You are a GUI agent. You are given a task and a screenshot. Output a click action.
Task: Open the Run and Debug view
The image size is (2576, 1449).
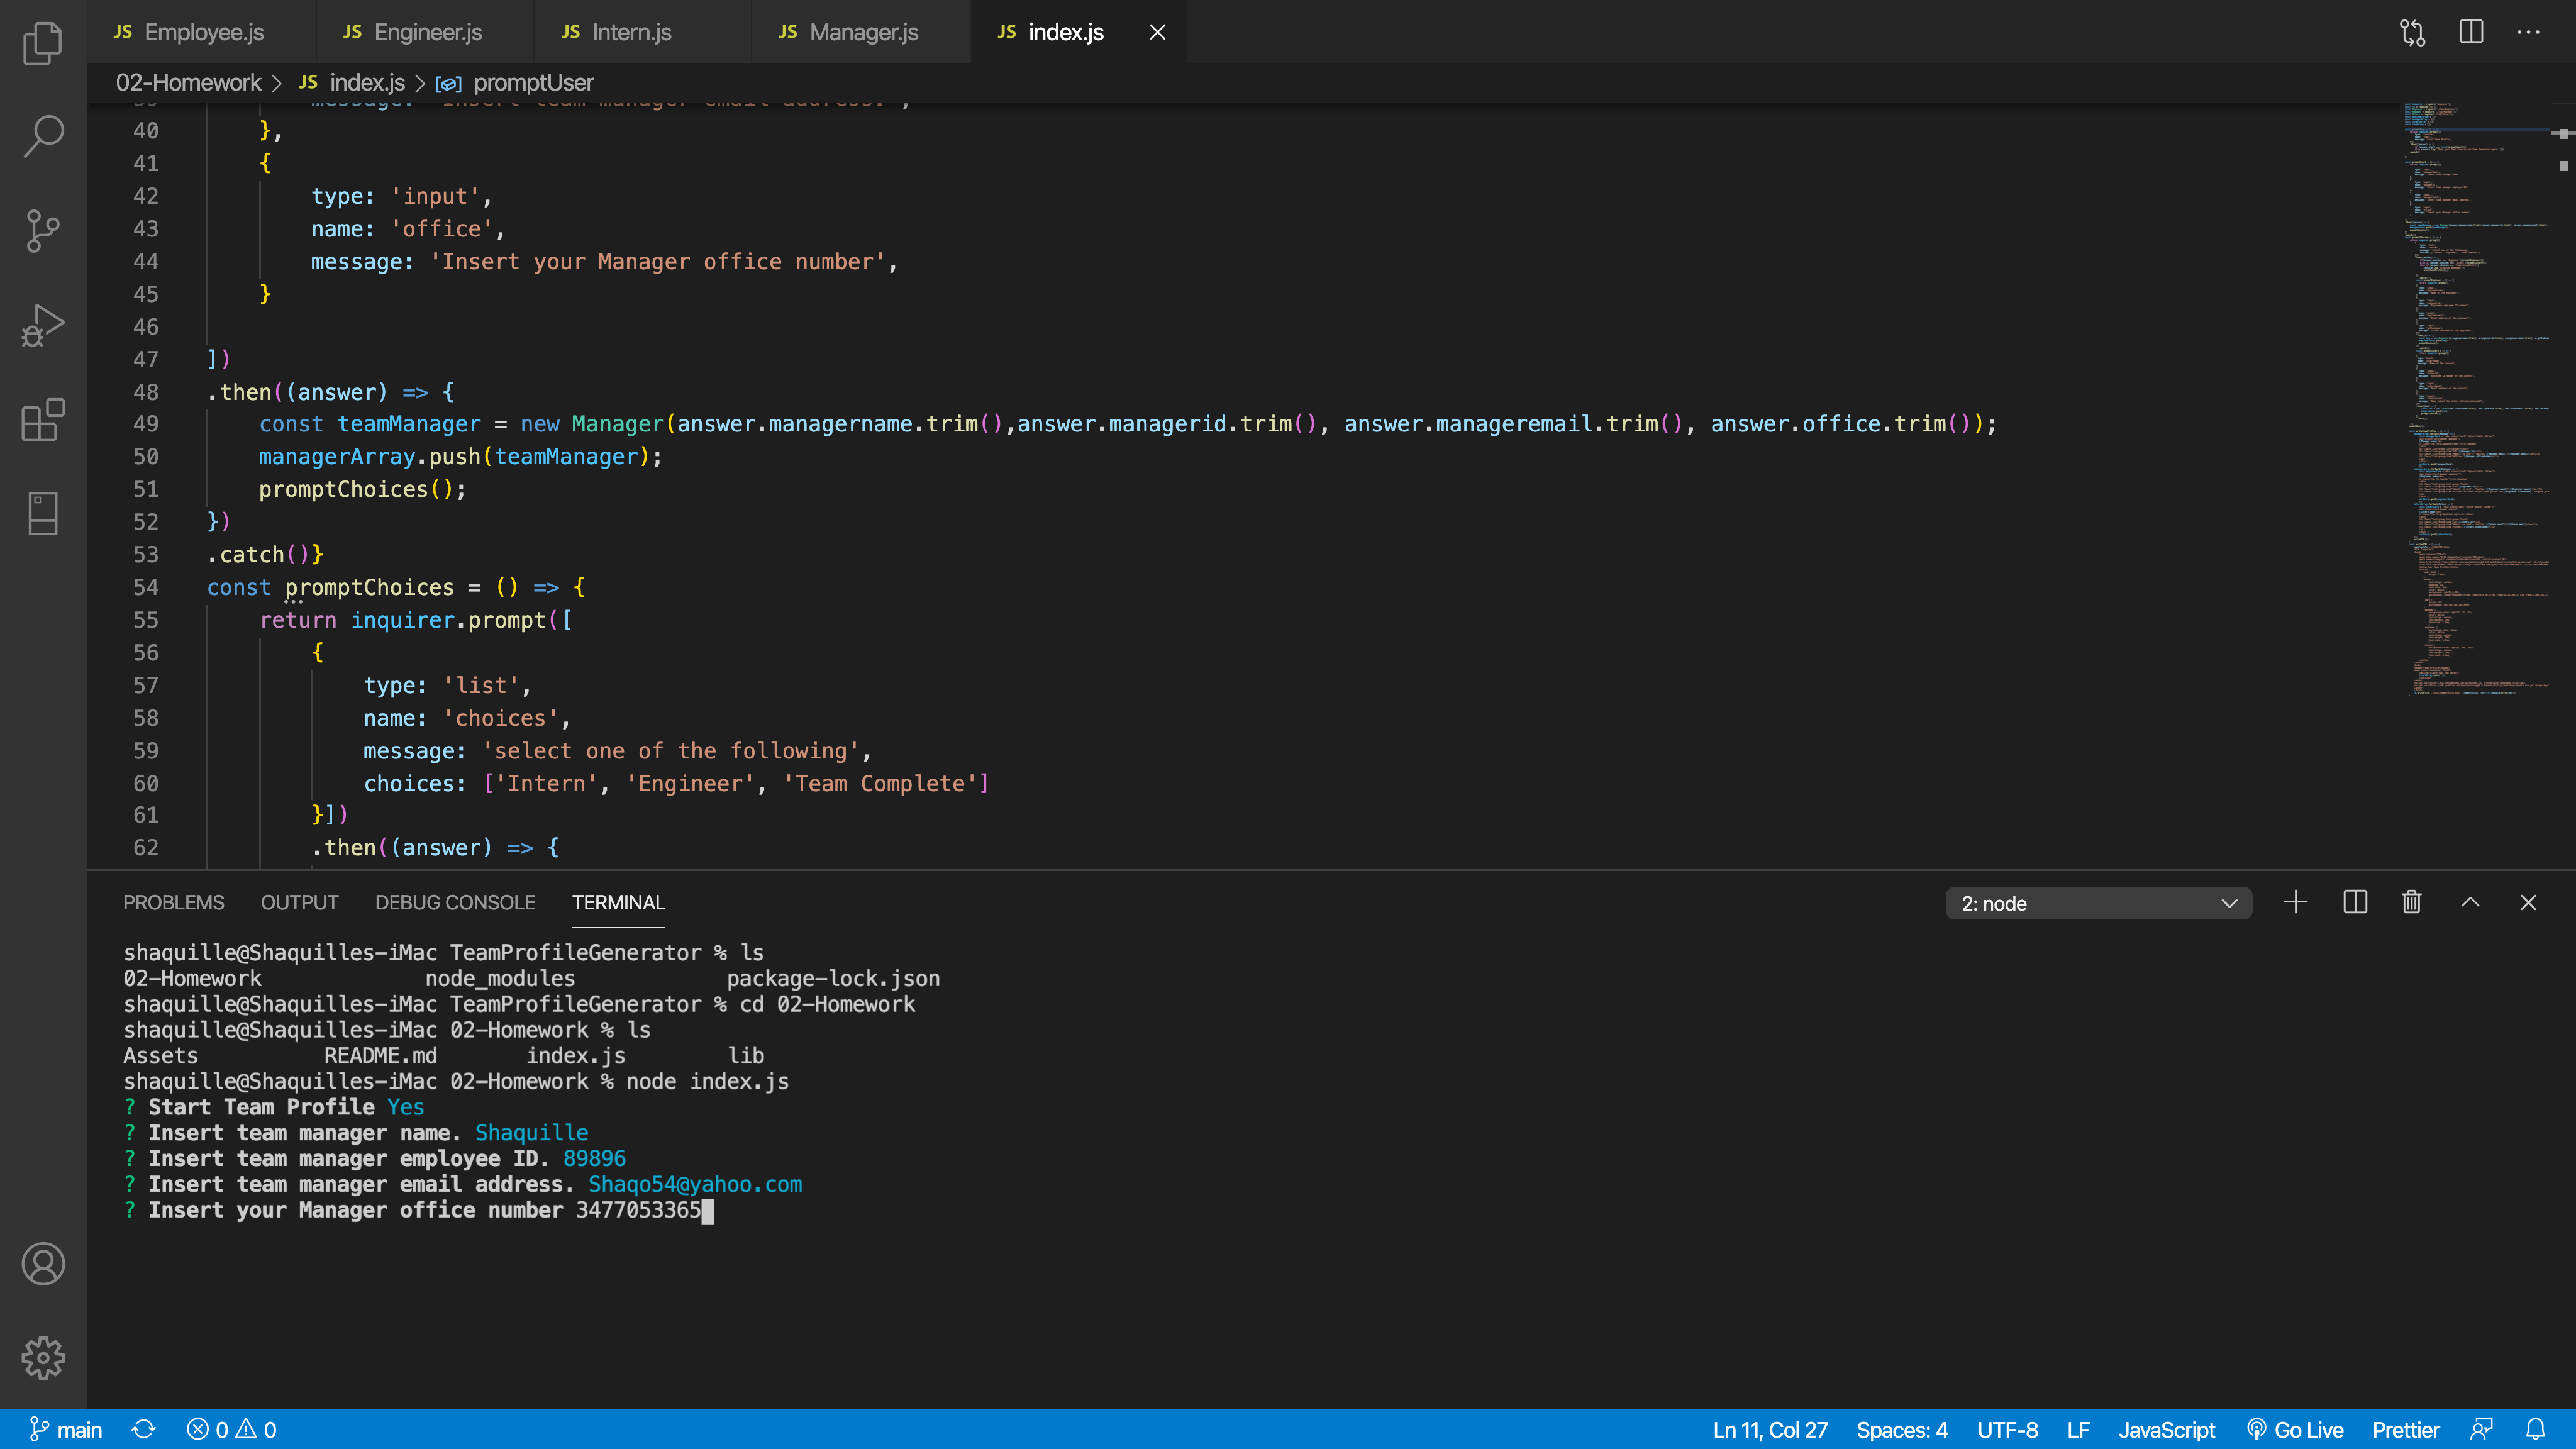(x=43, y=325)
